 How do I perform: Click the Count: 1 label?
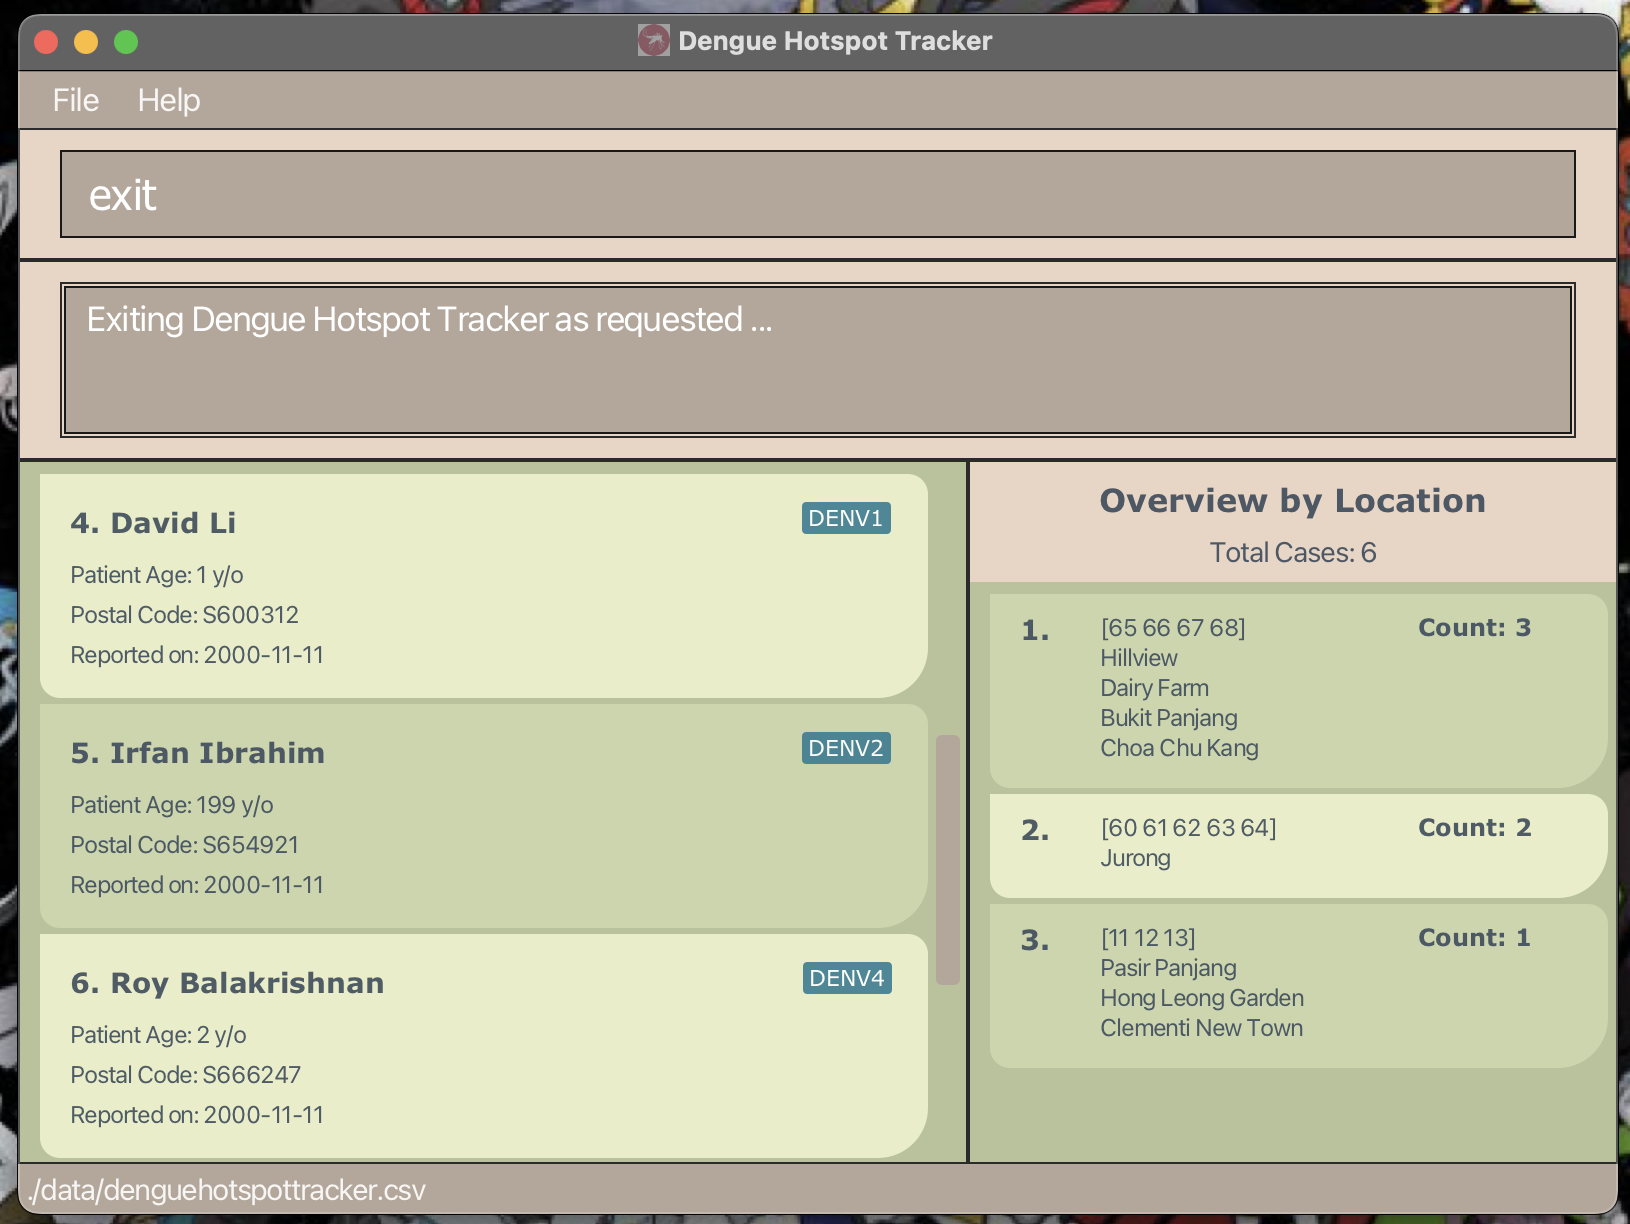tap(1474, 938)
